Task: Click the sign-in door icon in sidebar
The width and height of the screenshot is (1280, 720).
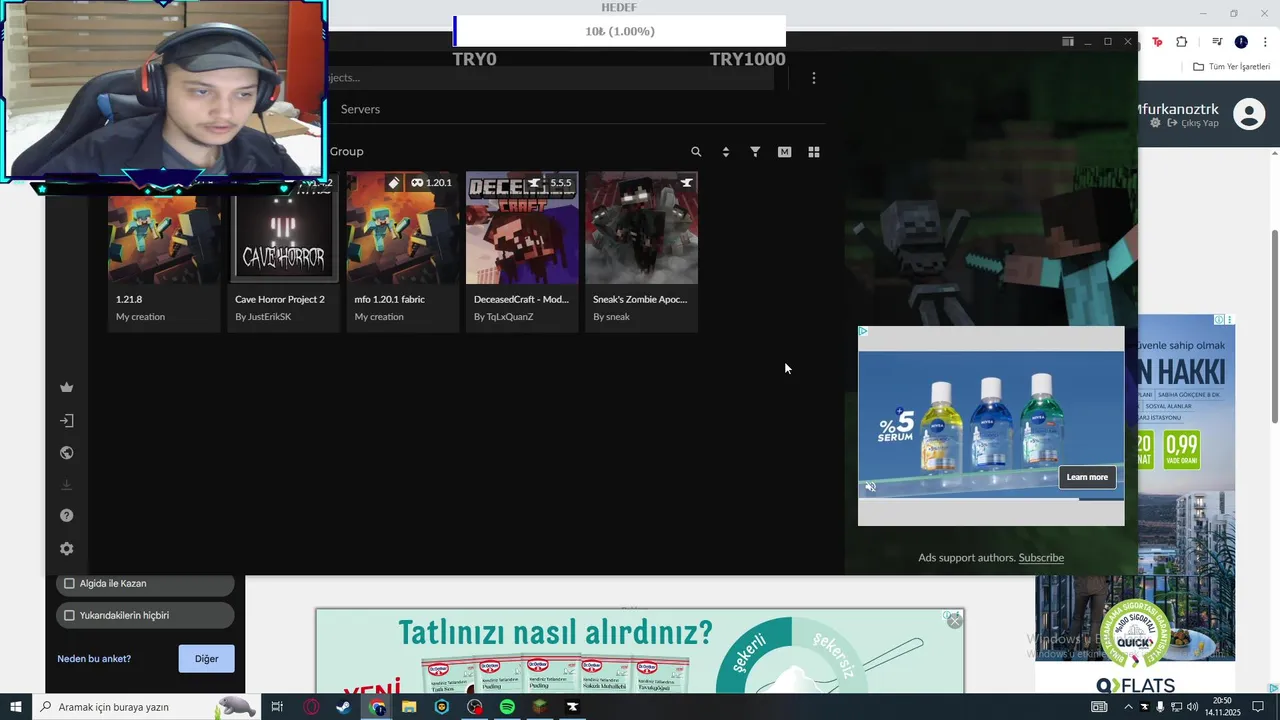Action: click(67, 421)
